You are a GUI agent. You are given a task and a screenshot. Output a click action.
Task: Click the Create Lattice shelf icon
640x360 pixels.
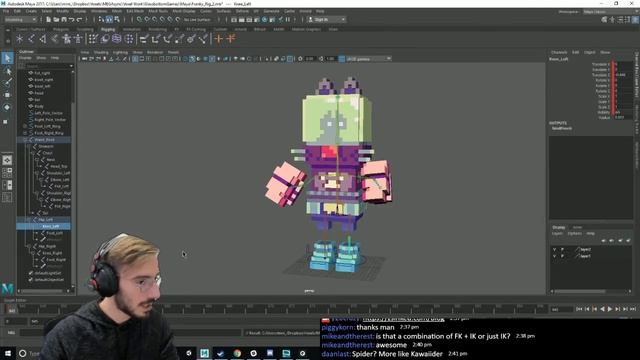point(117,39)
